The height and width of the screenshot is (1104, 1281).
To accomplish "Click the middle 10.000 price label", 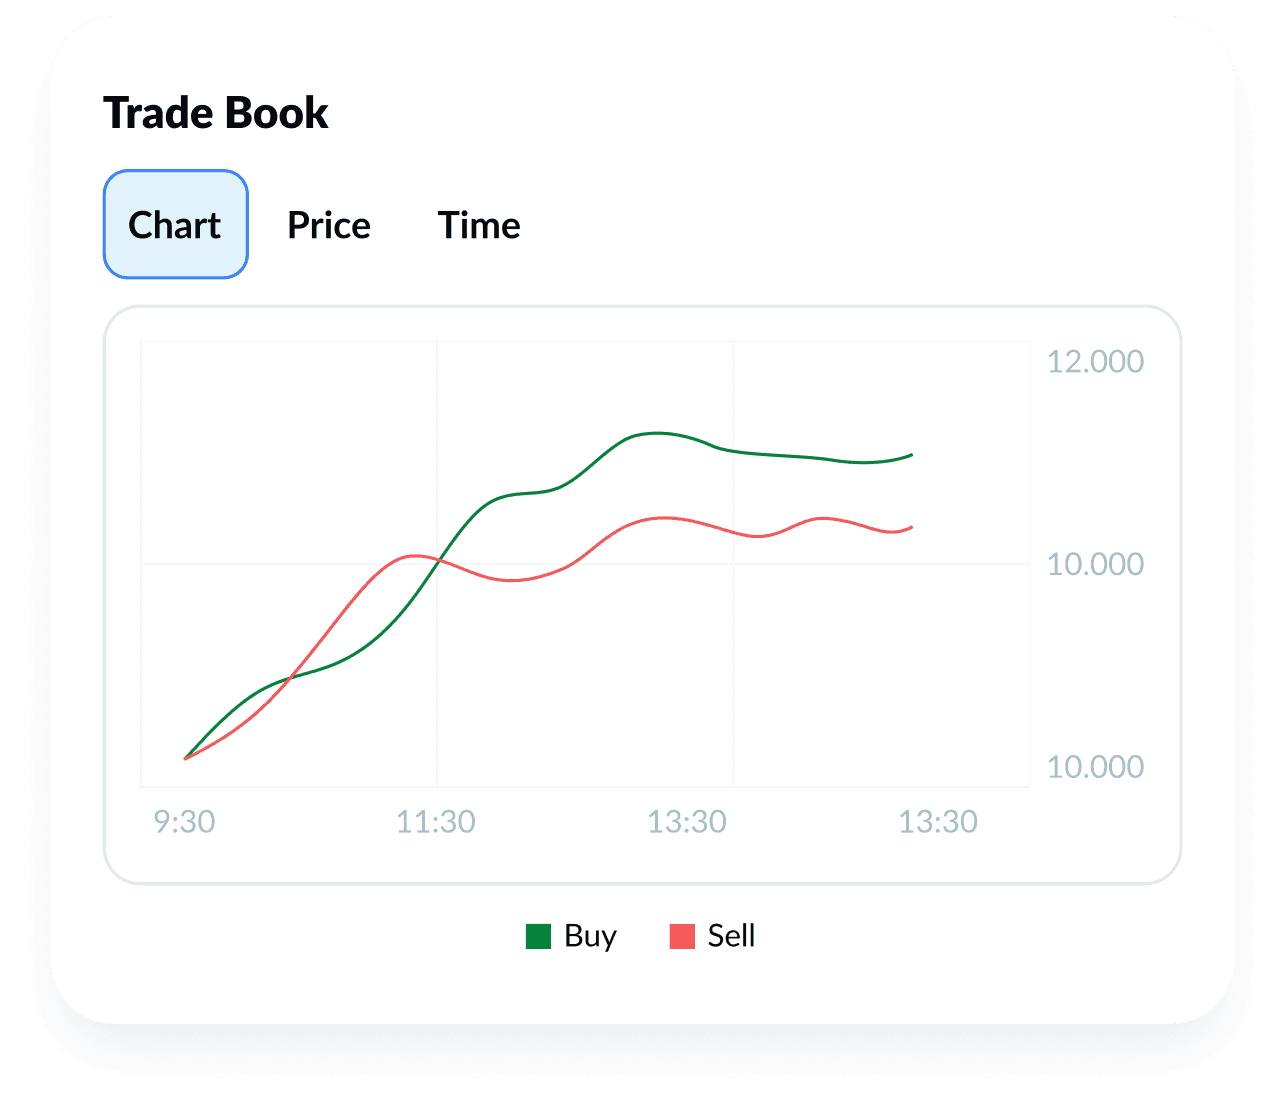I will point(1096,564).
